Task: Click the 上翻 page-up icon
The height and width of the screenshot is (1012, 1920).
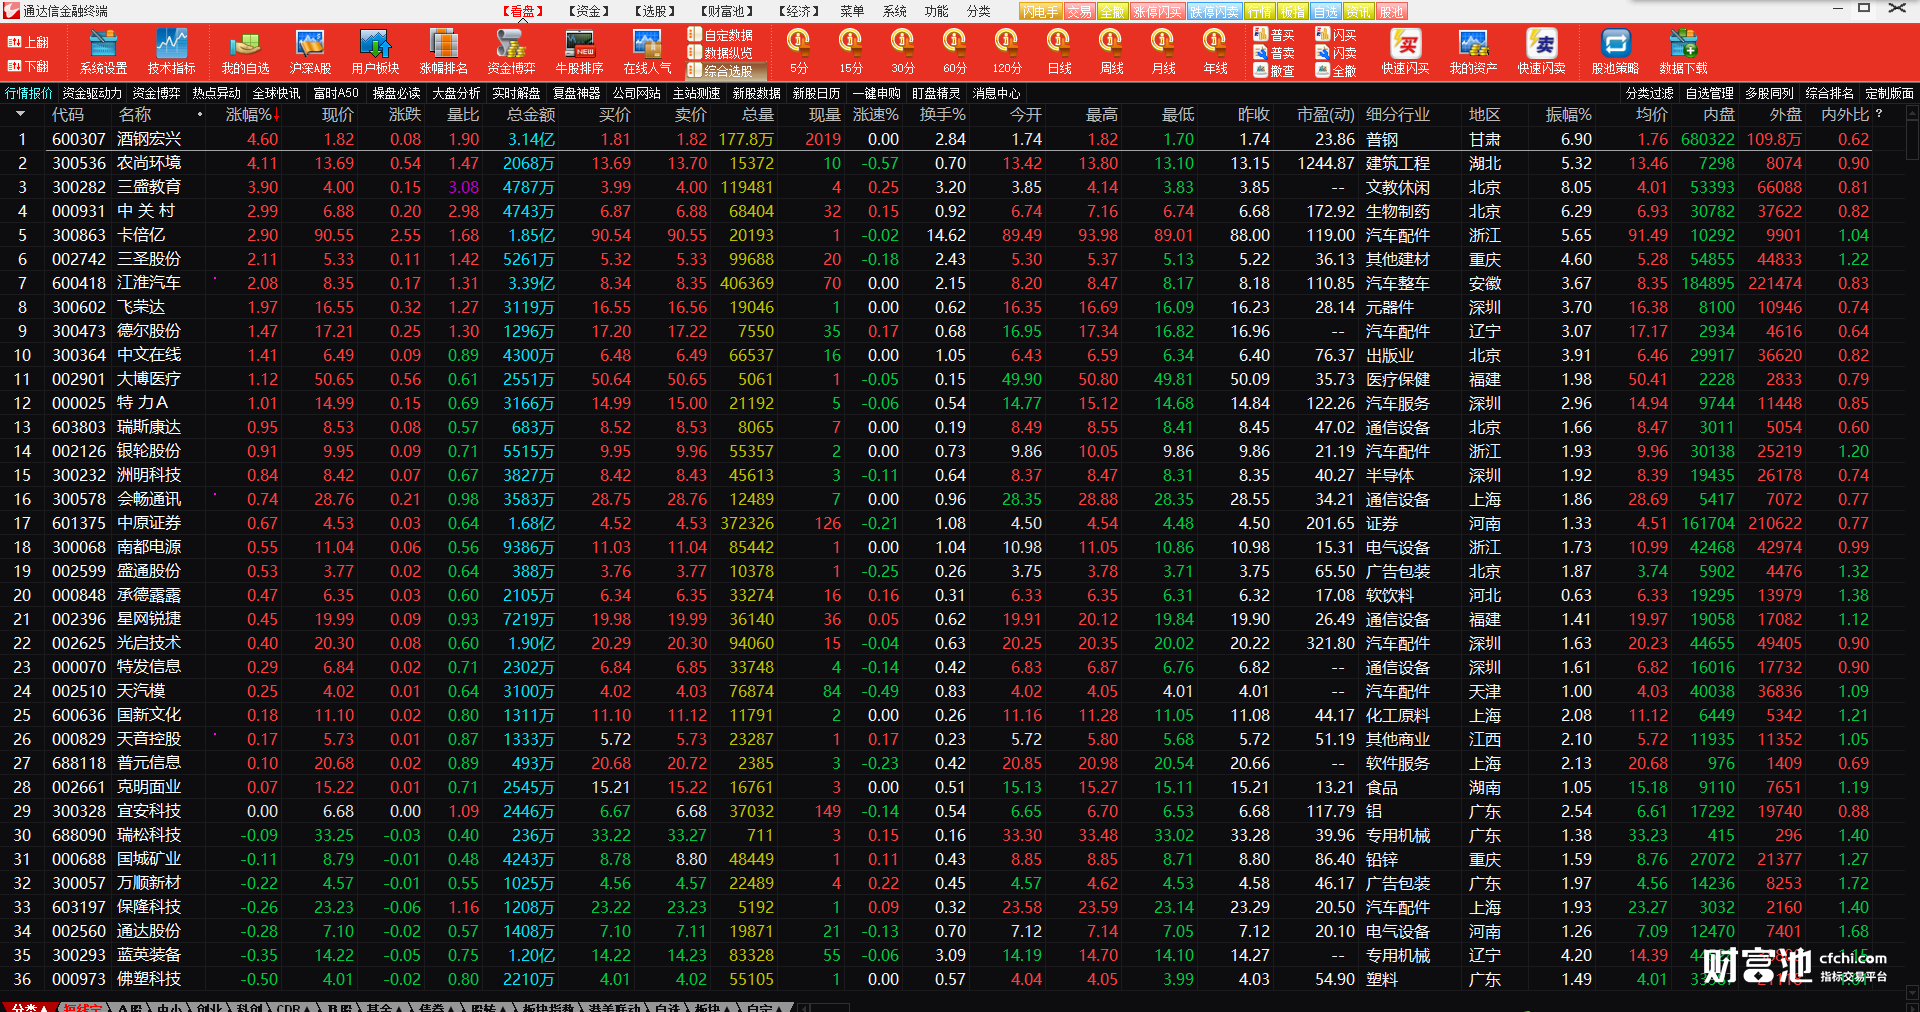Action: [28, 42]
